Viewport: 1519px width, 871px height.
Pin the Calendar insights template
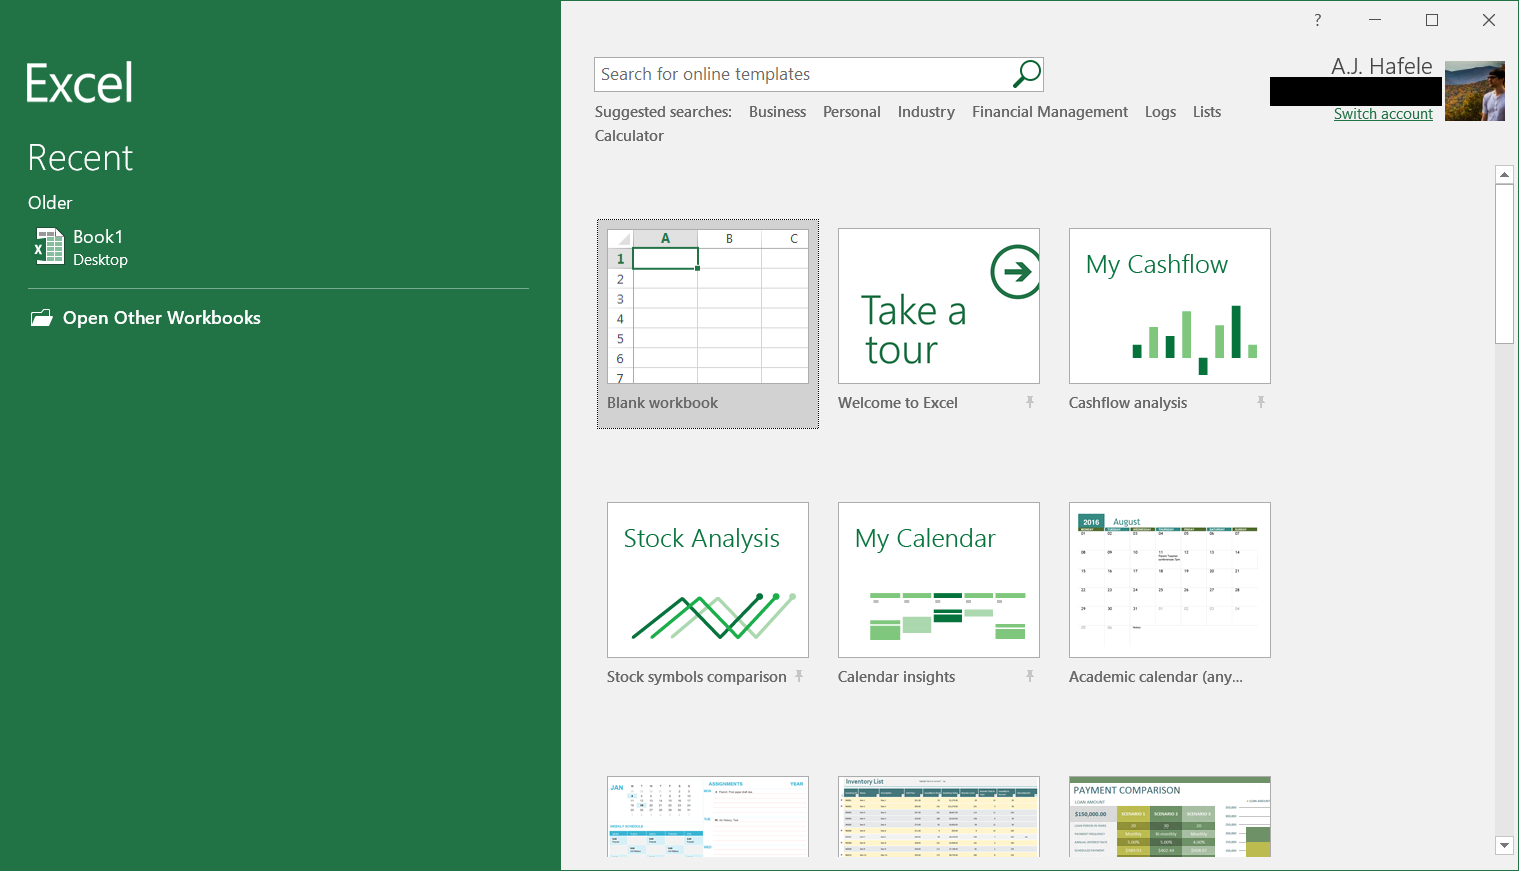point(1030,676)
